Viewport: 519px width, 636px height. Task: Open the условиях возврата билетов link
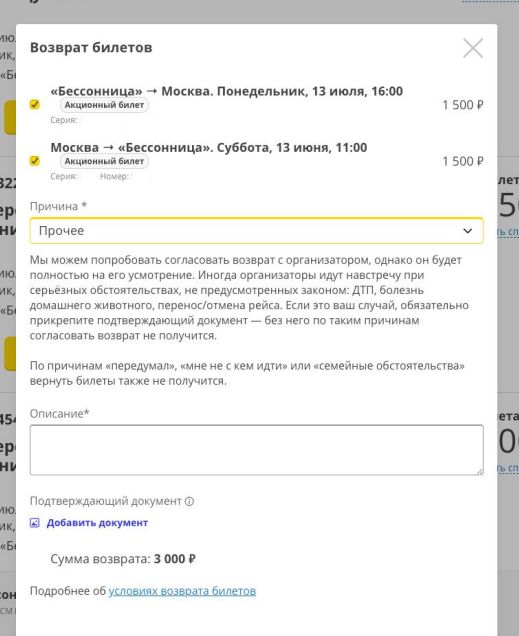[x=182, y=591]
